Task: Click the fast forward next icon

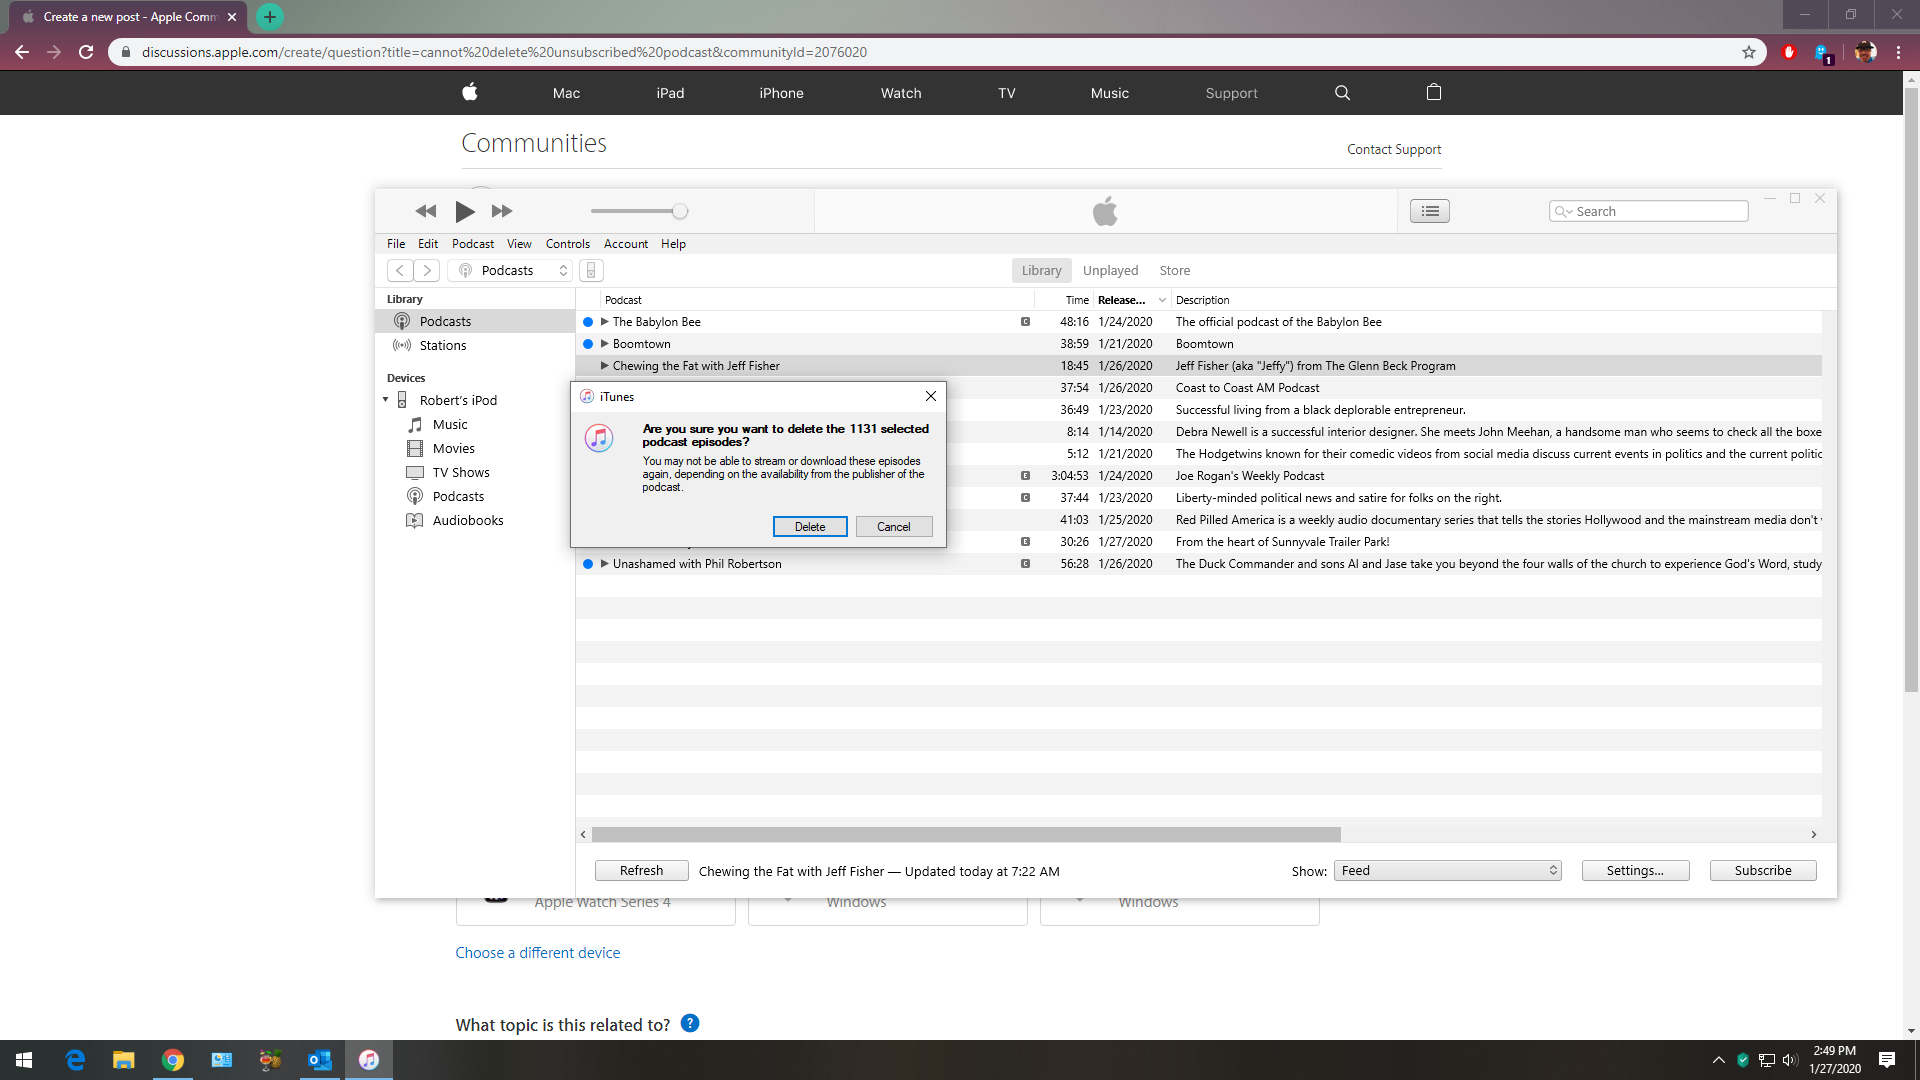Action: [x=502, y=211]
